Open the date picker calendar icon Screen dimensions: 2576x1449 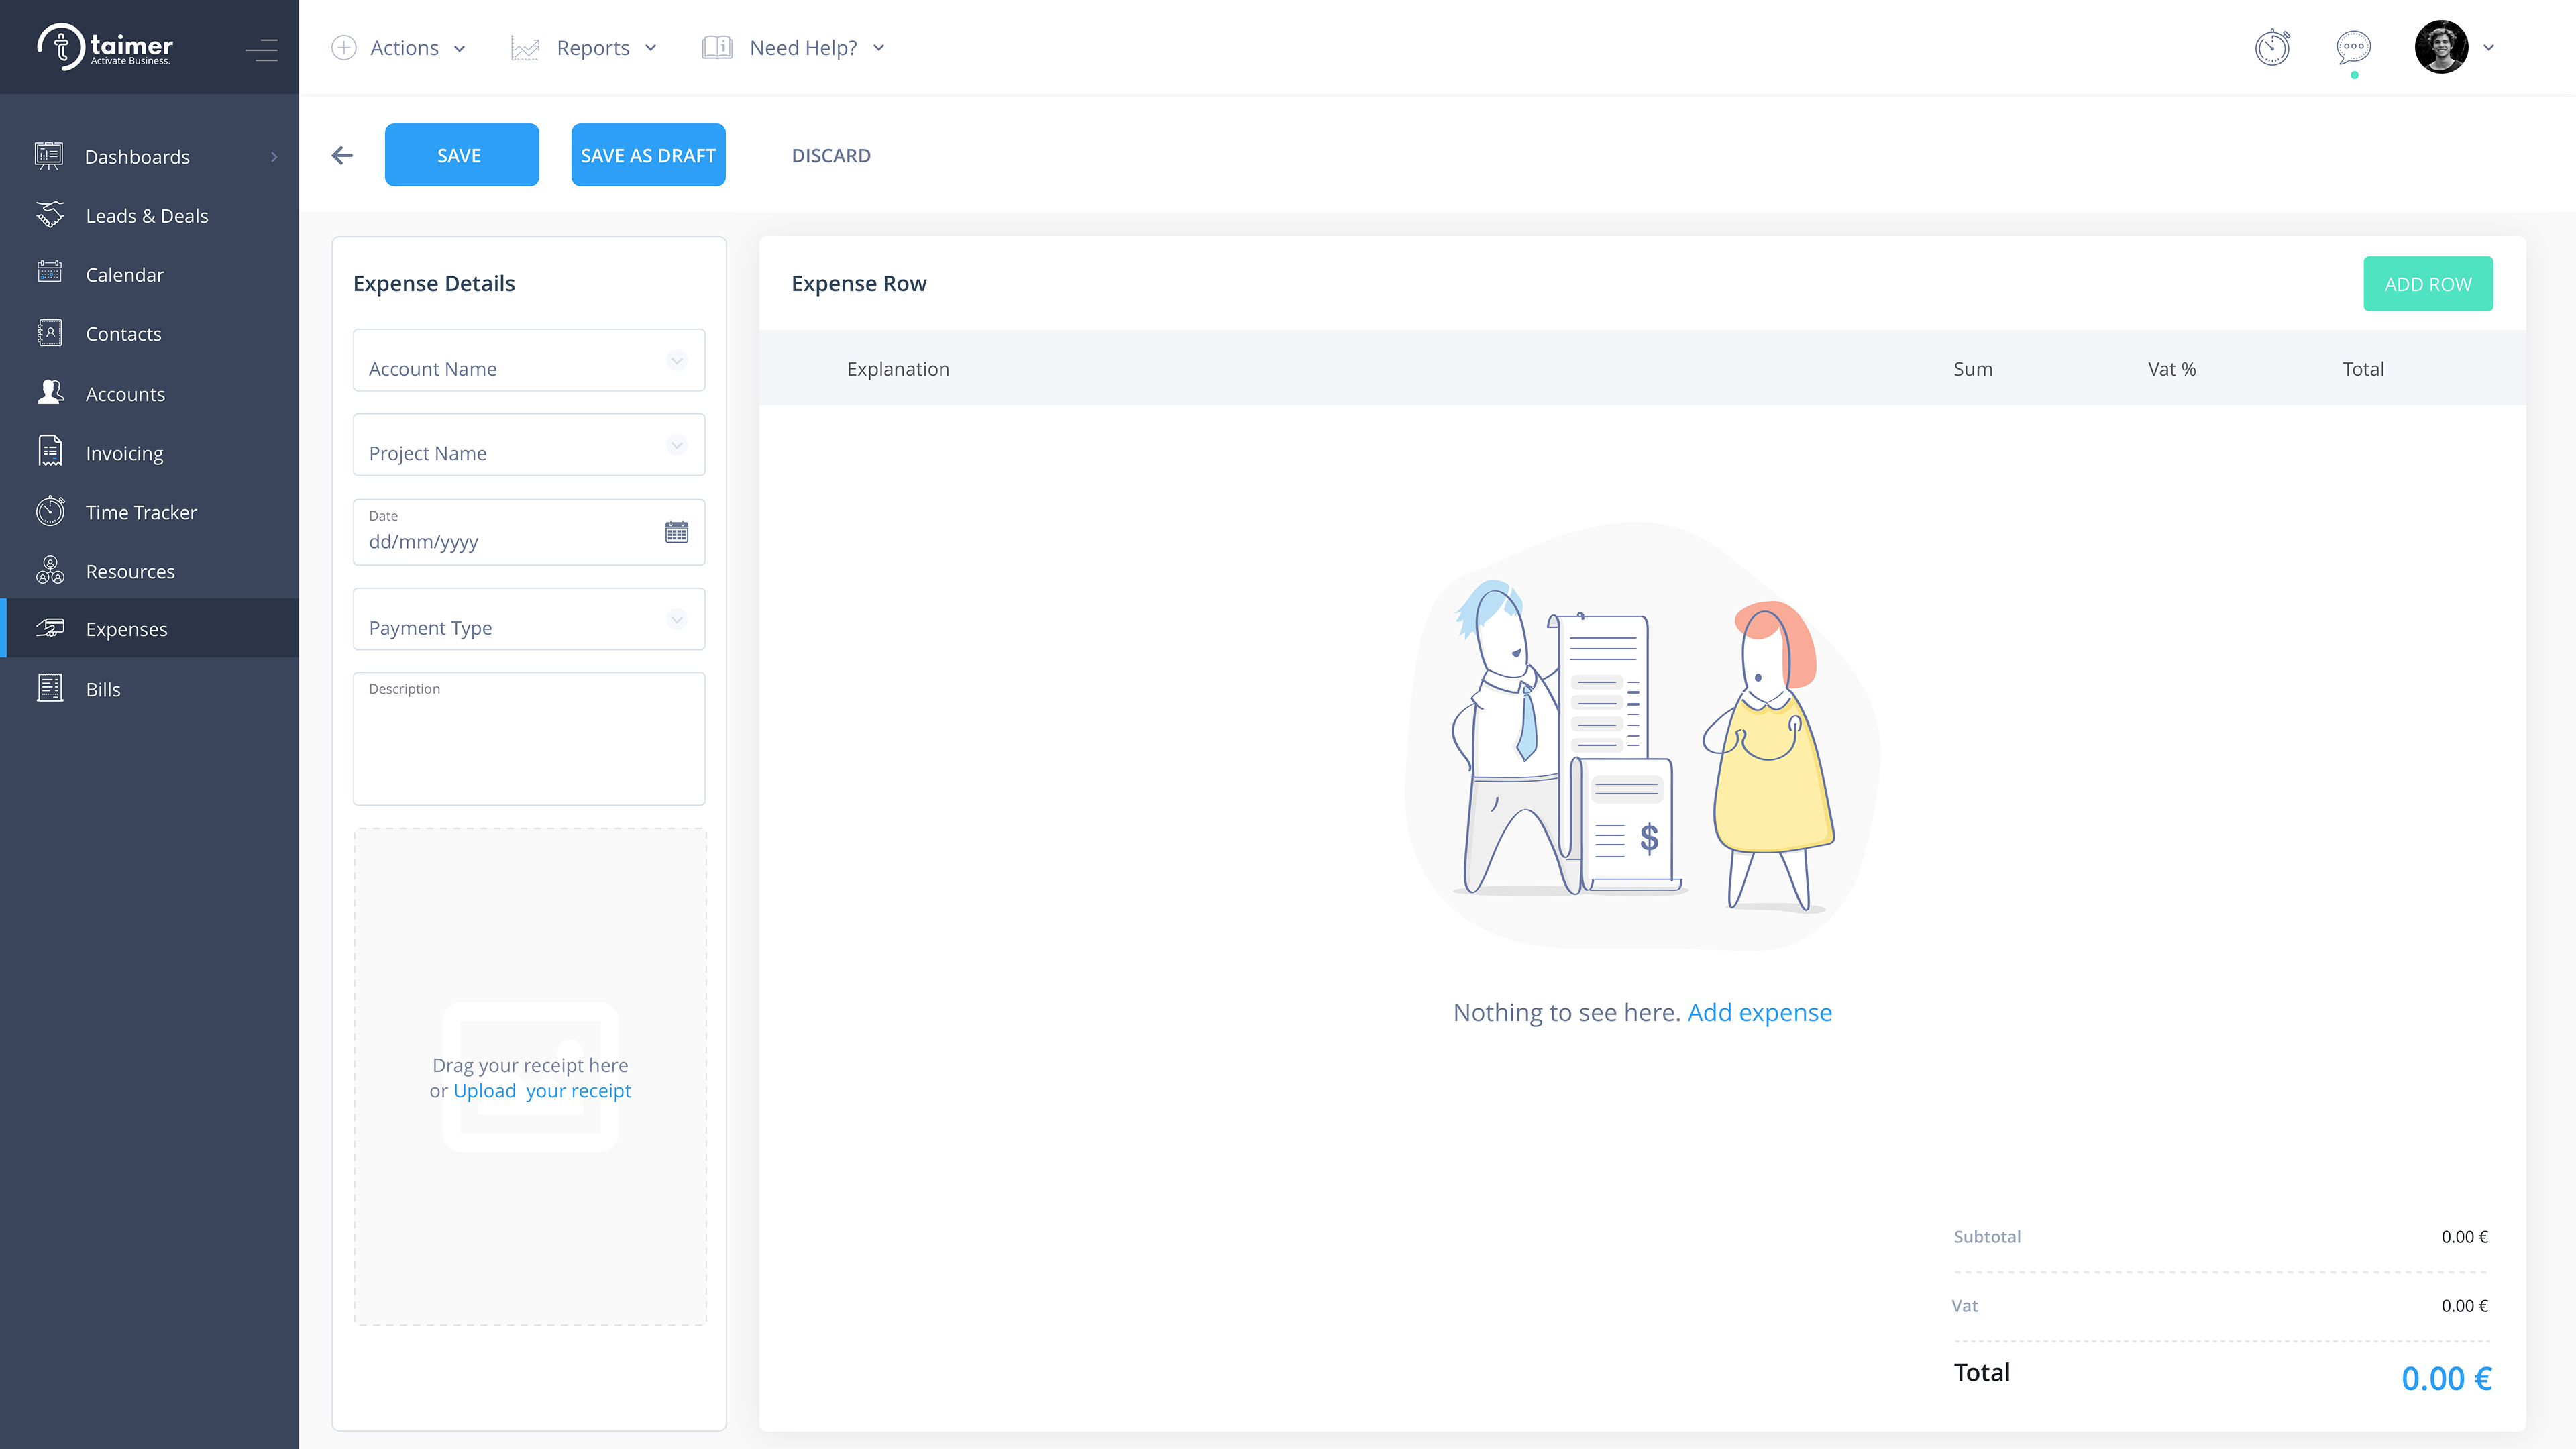coord(677,532)
